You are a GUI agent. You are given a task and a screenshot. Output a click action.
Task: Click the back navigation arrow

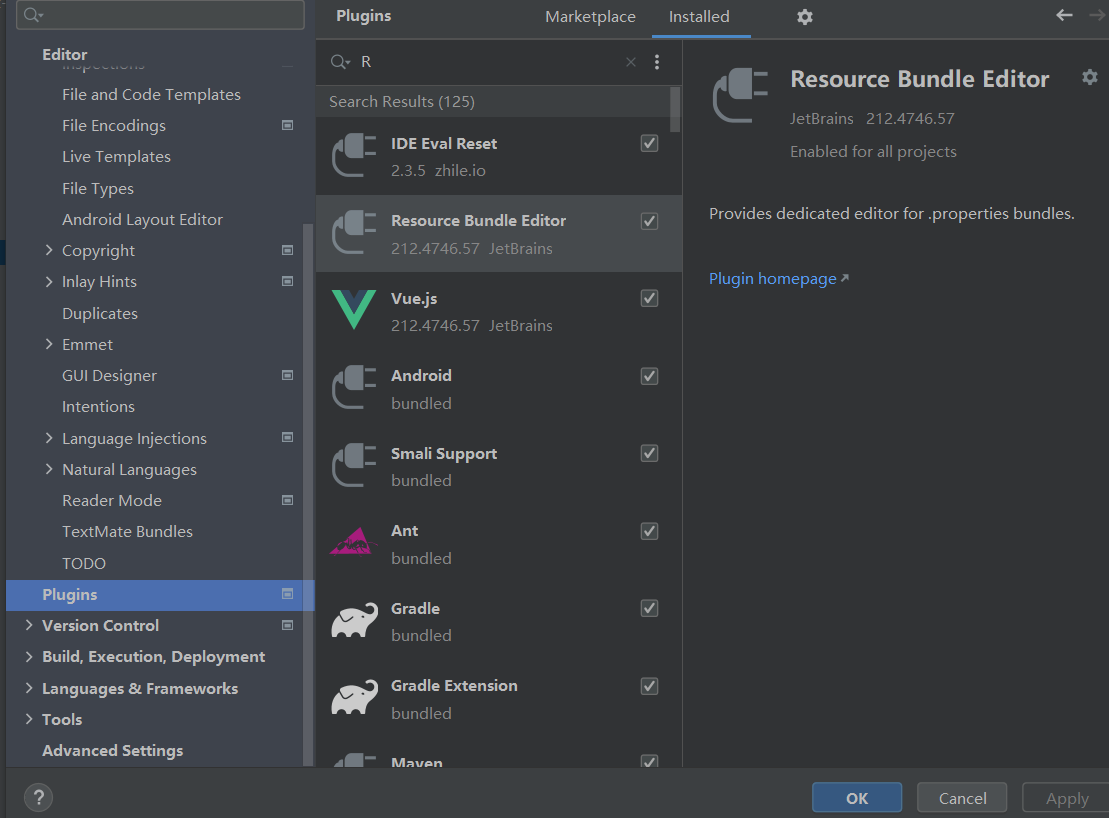pos(1064,15)
